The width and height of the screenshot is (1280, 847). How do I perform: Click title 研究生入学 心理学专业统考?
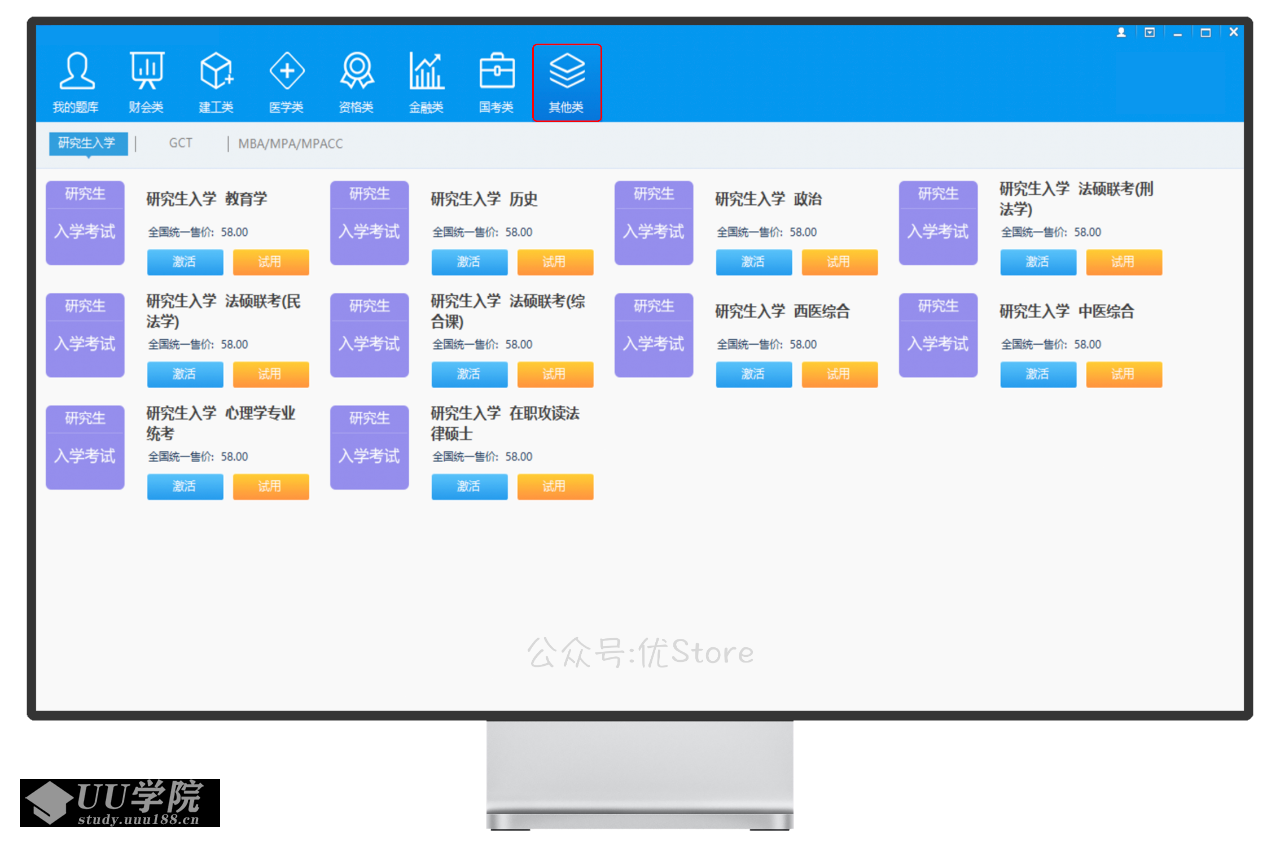[221, 423]
